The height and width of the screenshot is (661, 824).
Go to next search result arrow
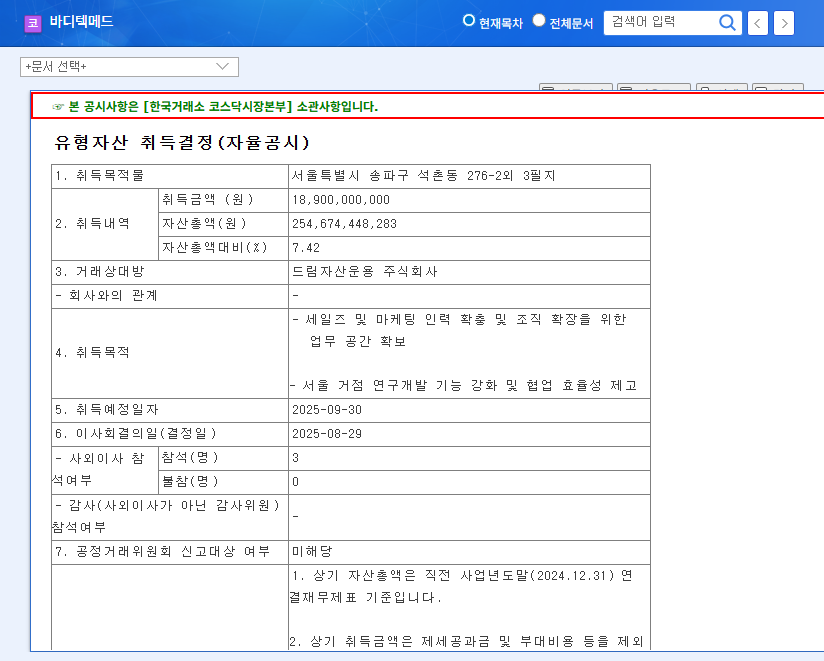pyautogui.click(x=784, y=23)
